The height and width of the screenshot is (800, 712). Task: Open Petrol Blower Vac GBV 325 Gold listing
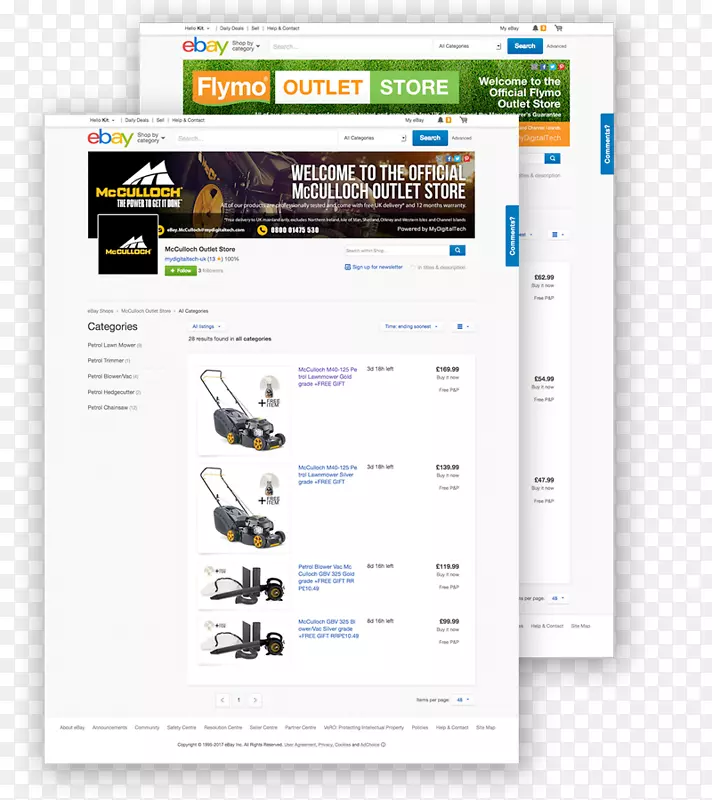(326, 578)
